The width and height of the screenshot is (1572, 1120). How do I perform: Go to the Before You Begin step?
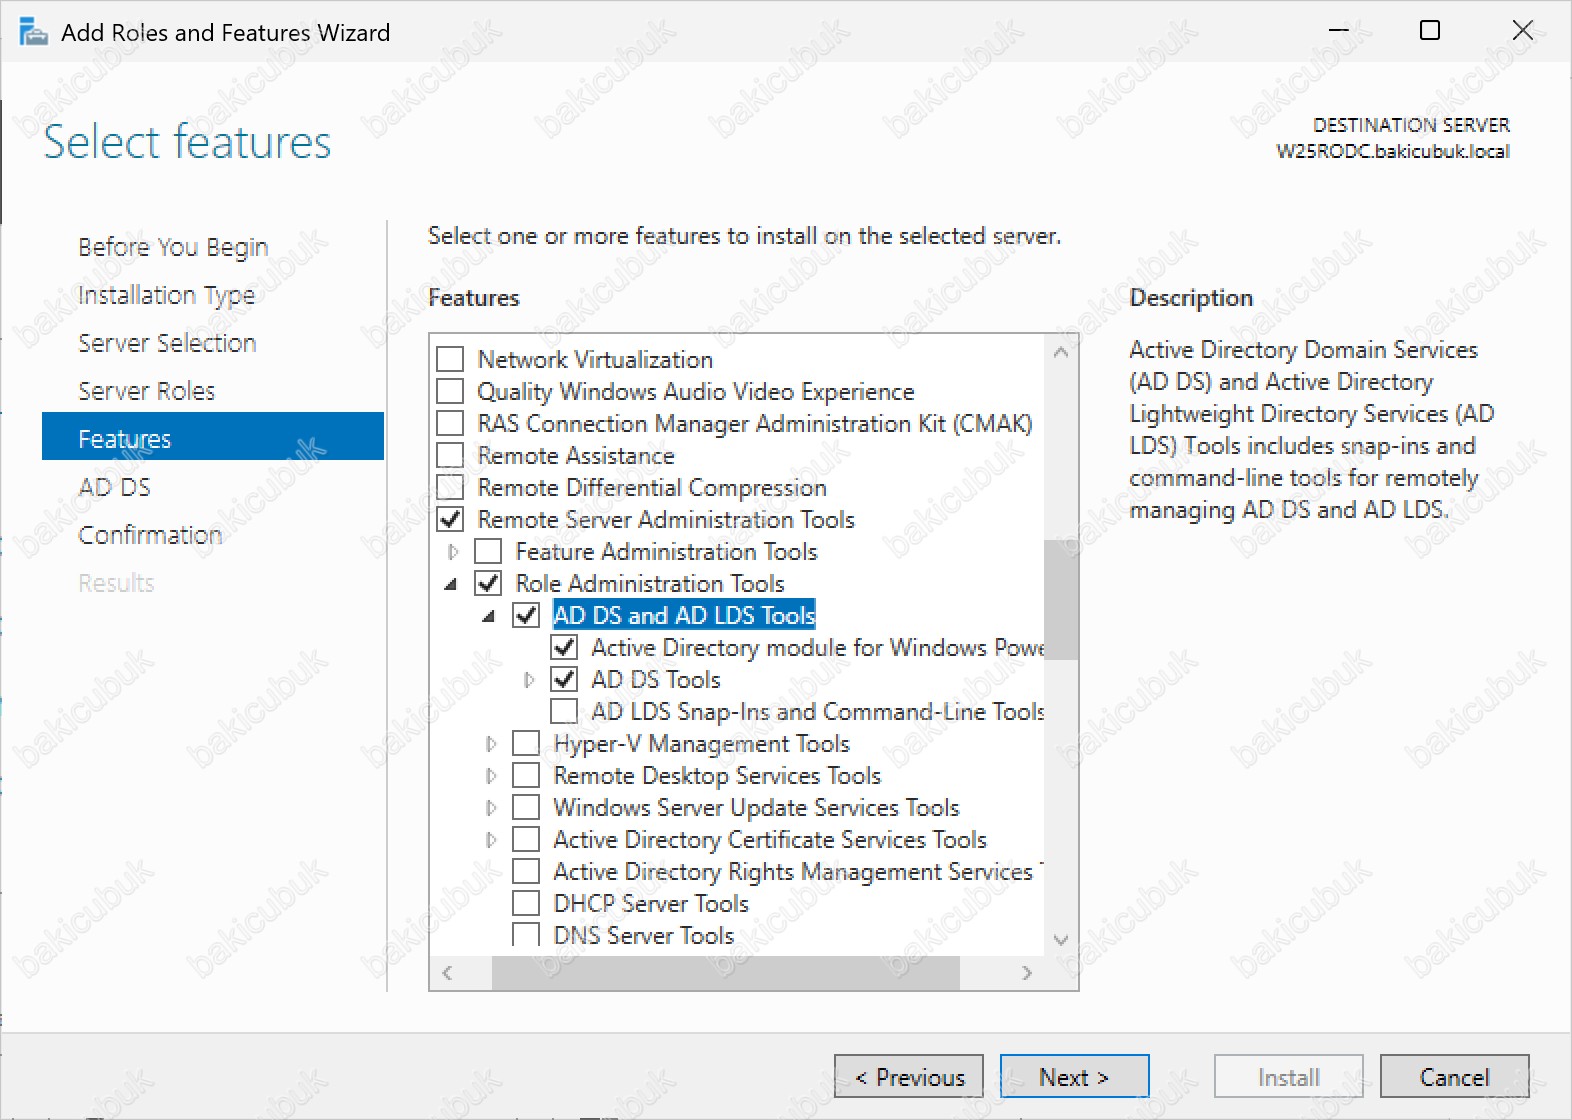pyautogui.click(x=173, y=247)
